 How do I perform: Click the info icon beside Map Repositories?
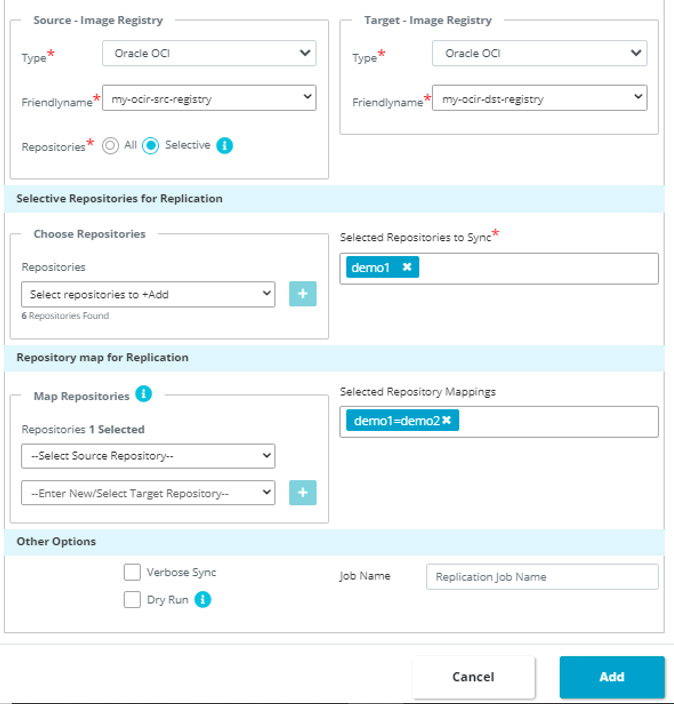coord(143,395)
